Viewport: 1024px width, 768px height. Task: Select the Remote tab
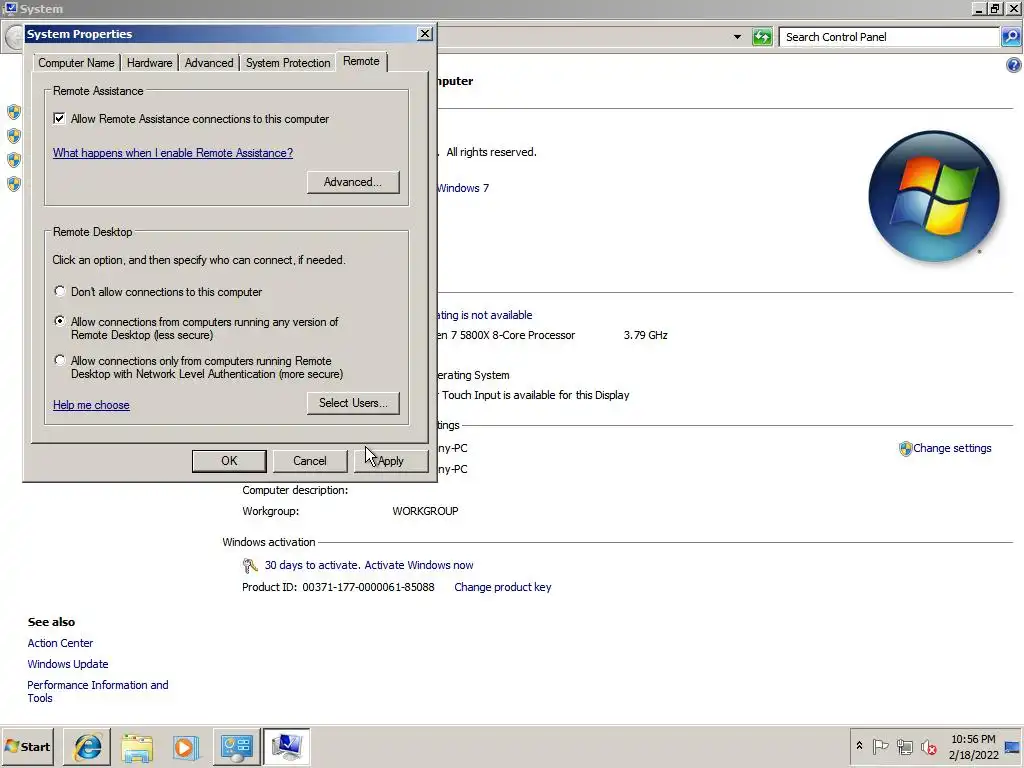pos(361,61)
